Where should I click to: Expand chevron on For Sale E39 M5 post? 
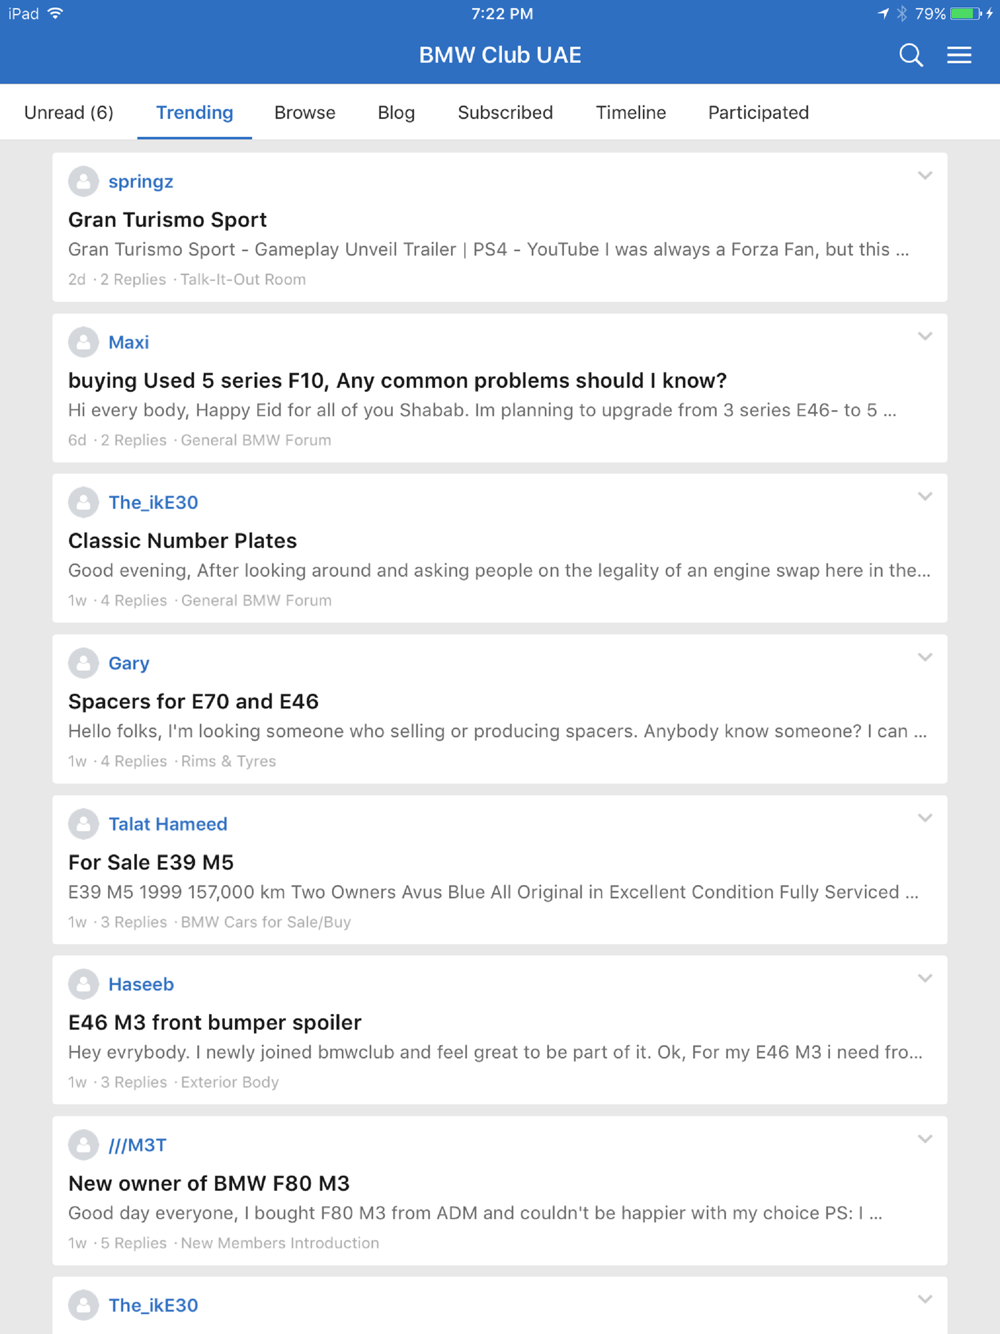point(925,818)
